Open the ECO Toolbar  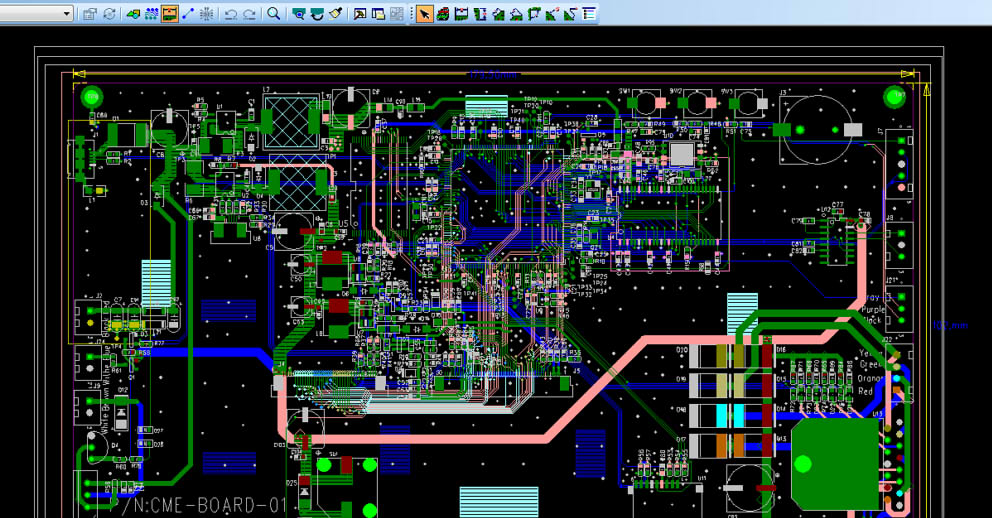pyautogui.click(x=188, y=14)
